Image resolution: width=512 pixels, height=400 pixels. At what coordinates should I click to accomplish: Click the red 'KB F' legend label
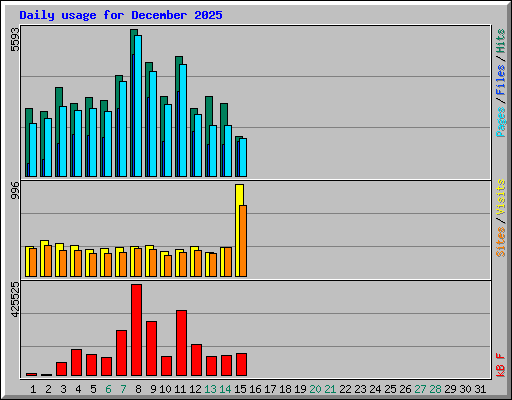501,365
